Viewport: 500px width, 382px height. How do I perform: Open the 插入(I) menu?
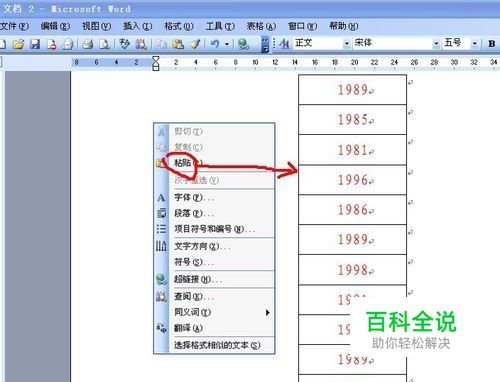tap(138, 26)
